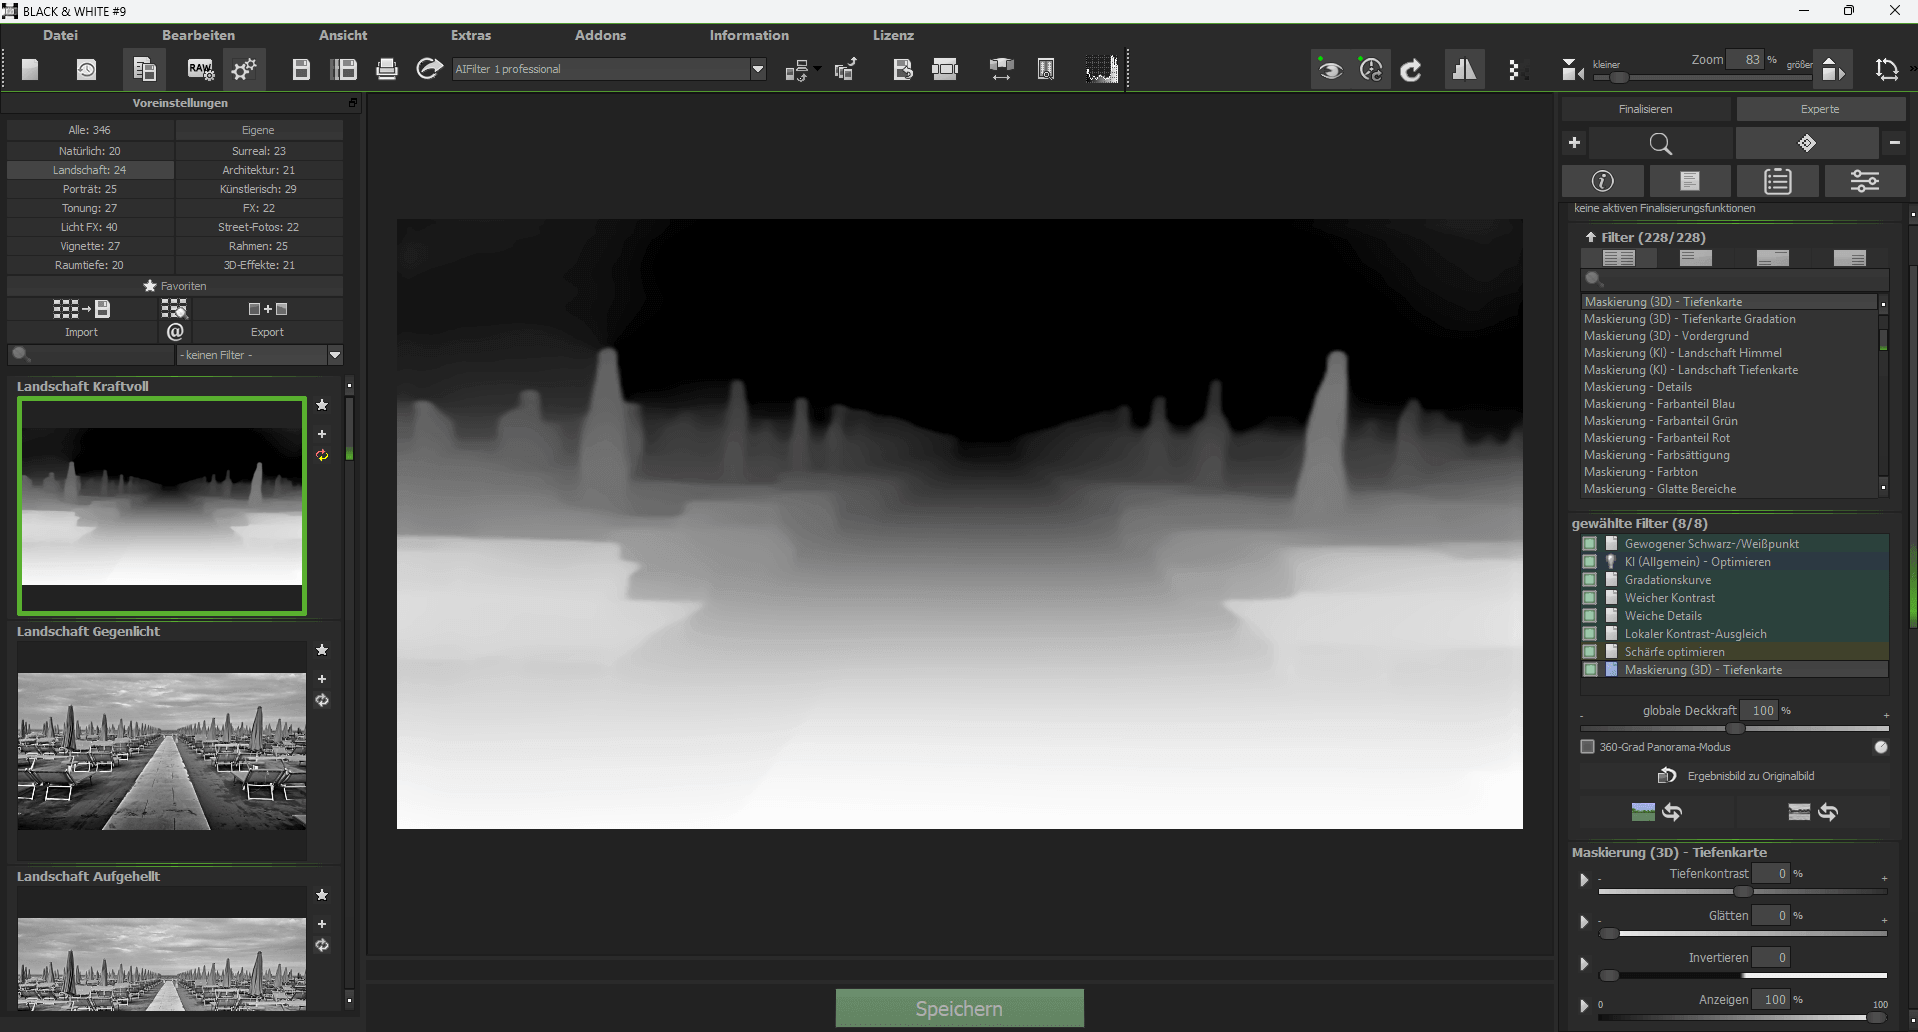The width and height of the screenshot is (1918, 1032).
Task: Open the Bearbeiten menu
Action: [x=199, y=35]
